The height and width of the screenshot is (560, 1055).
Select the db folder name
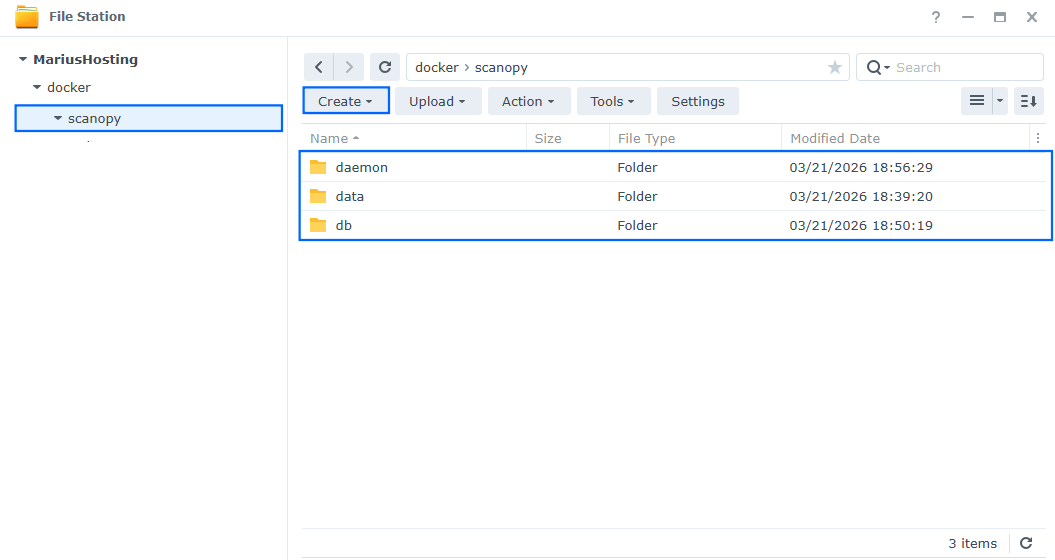344,225
